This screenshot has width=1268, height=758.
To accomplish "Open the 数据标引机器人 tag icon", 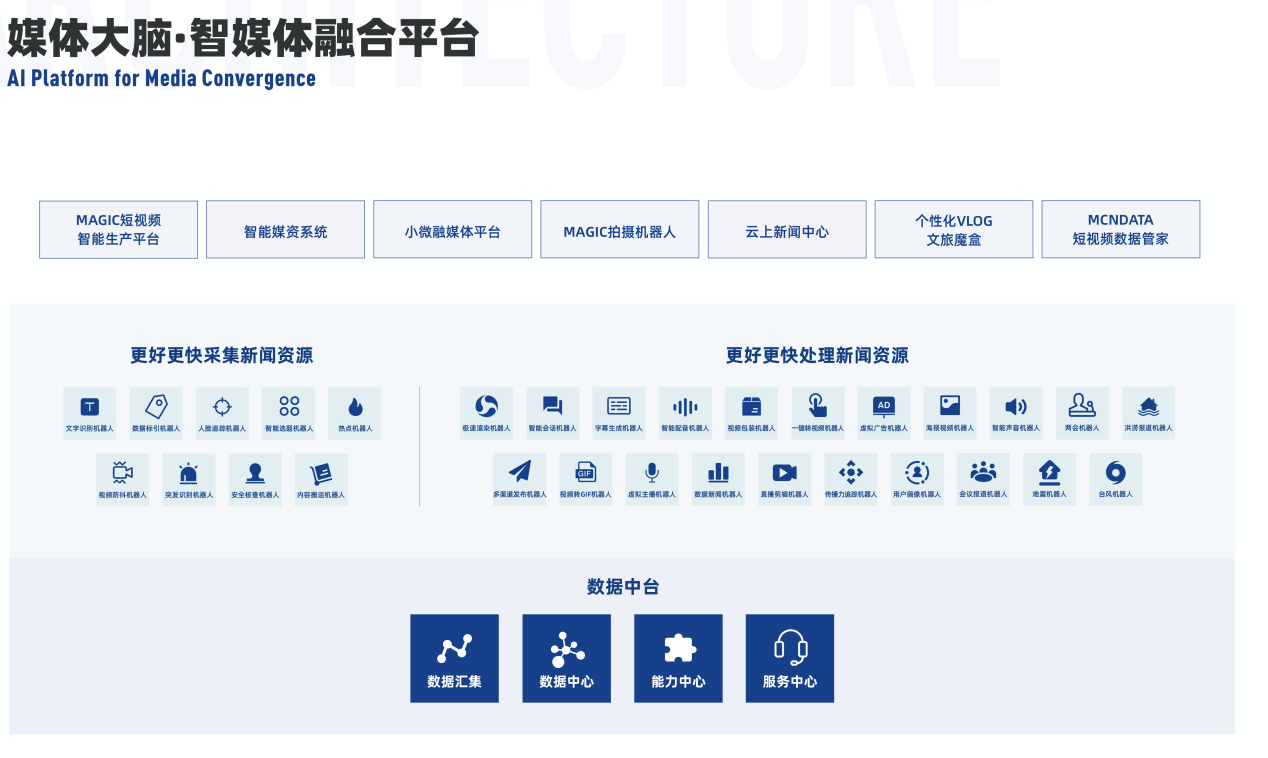I will [x=156, y=406].
